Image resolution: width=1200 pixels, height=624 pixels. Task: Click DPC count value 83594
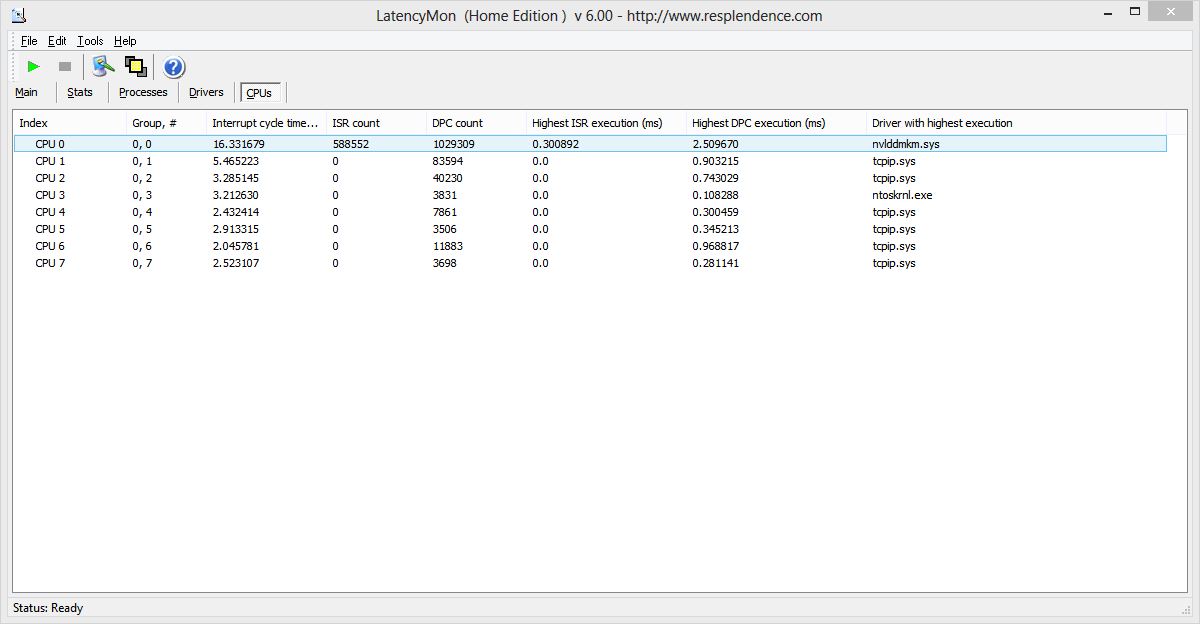[x=447, y=161]
